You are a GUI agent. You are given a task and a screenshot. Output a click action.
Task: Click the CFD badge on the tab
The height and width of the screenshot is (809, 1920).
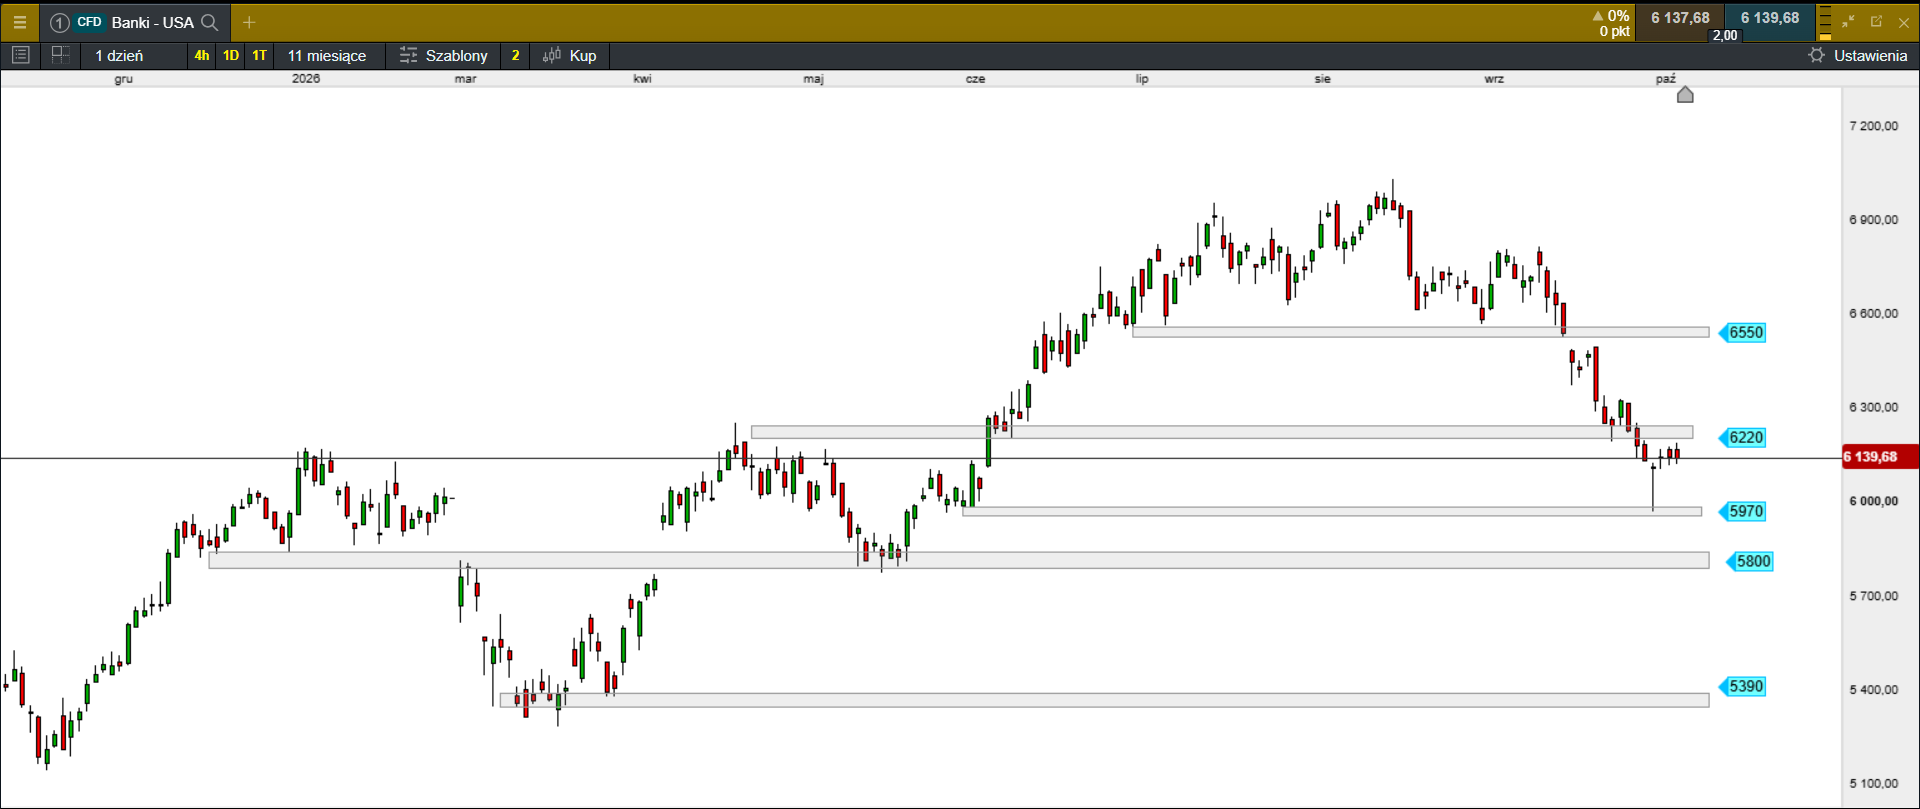click(89, 22)
